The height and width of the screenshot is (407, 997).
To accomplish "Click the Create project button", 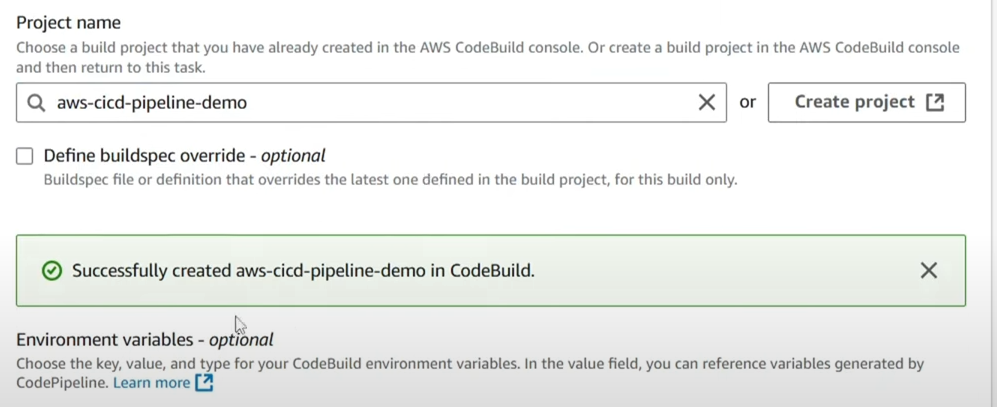I will pyautogui.click(x=867, y=102).
